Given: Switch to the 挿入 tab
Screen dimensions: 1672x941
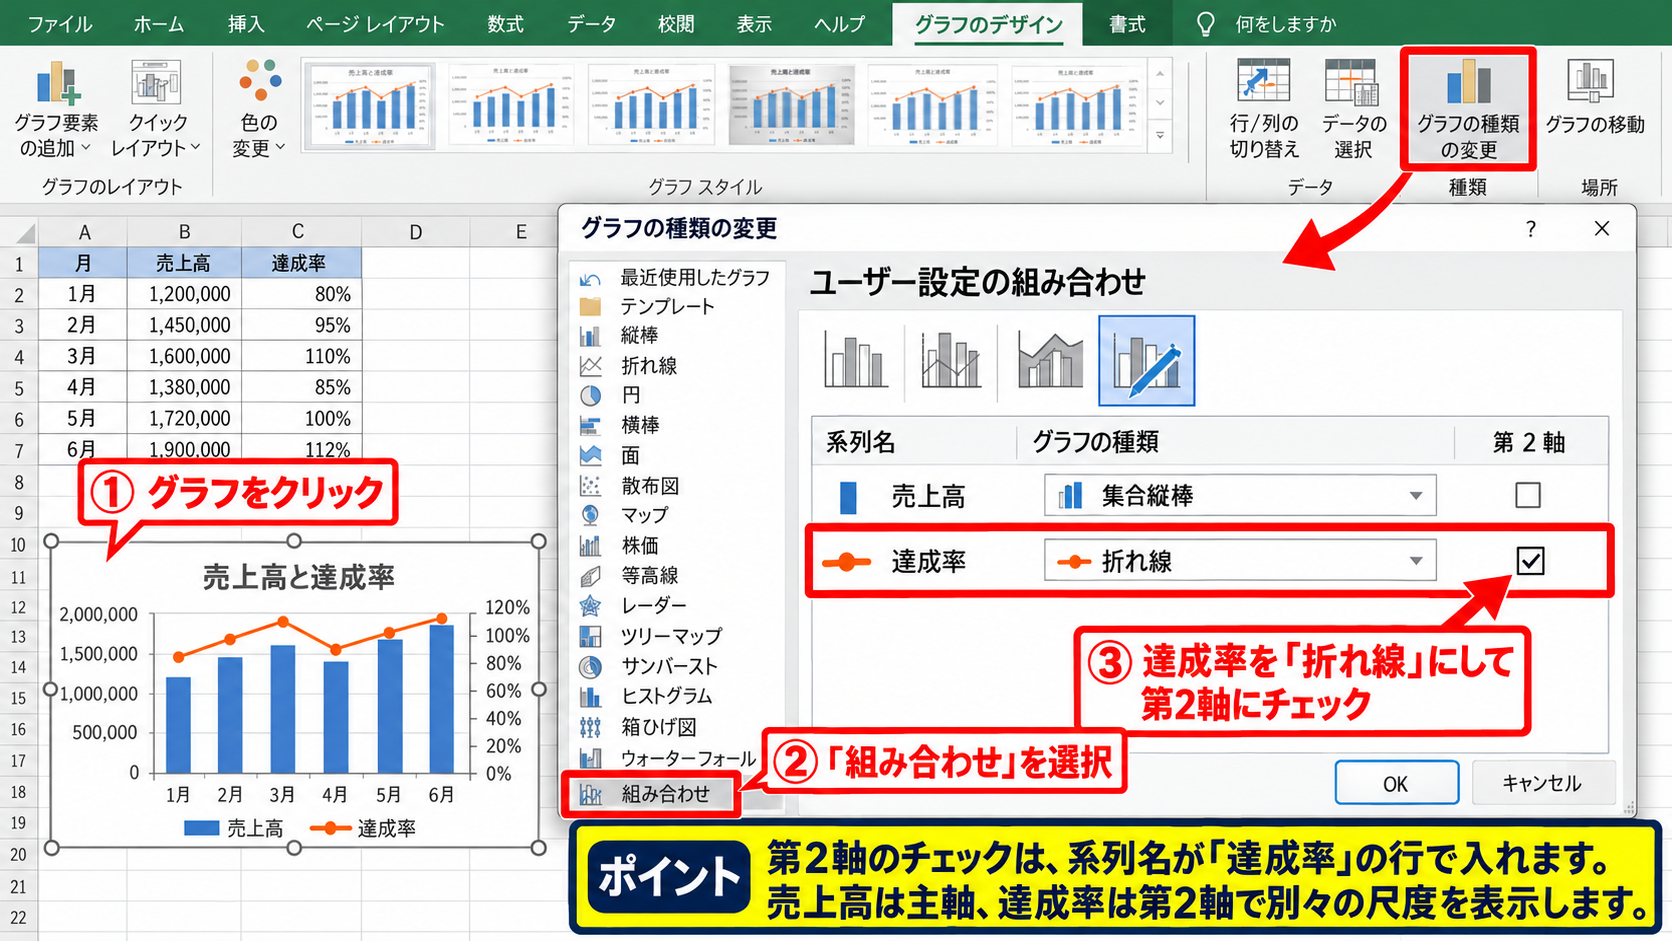Looking at the screenshot, I should 245,24.
